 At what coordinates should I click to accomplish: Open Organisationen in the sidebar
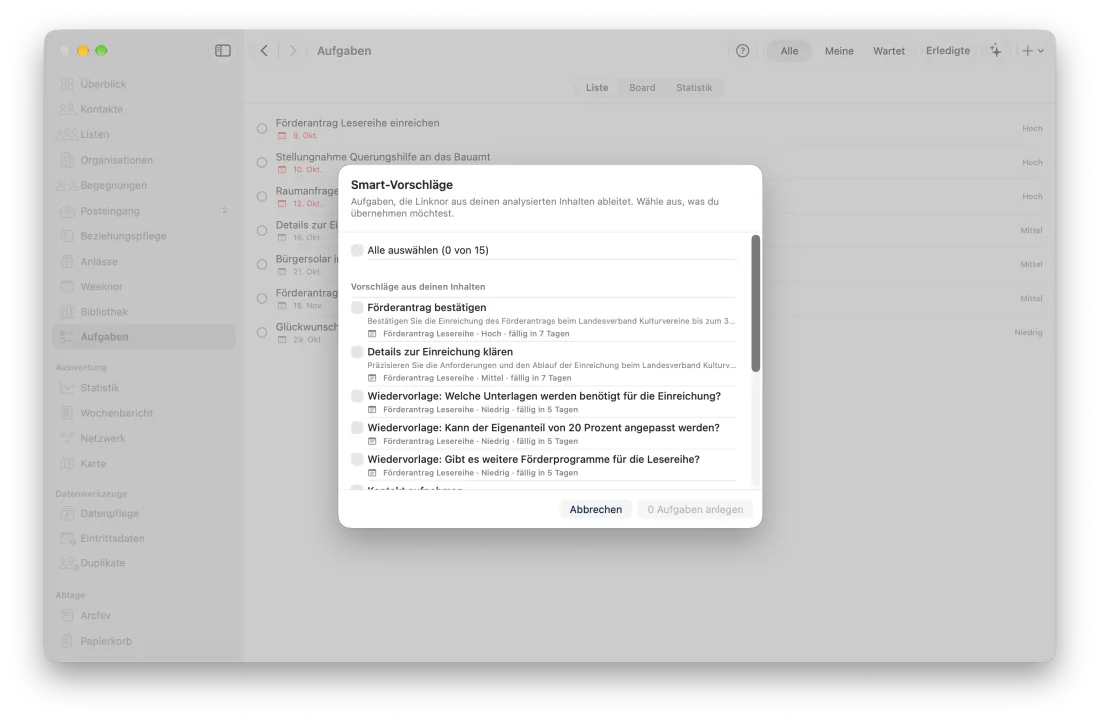tap(144, 160)
